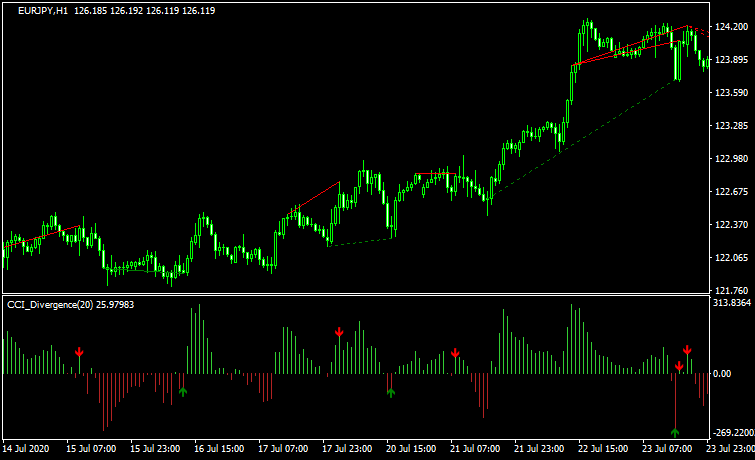Click the red divergence arrow above 17 Jul 23:00
This screenshot has width=755, height=460.
point(339,331)
